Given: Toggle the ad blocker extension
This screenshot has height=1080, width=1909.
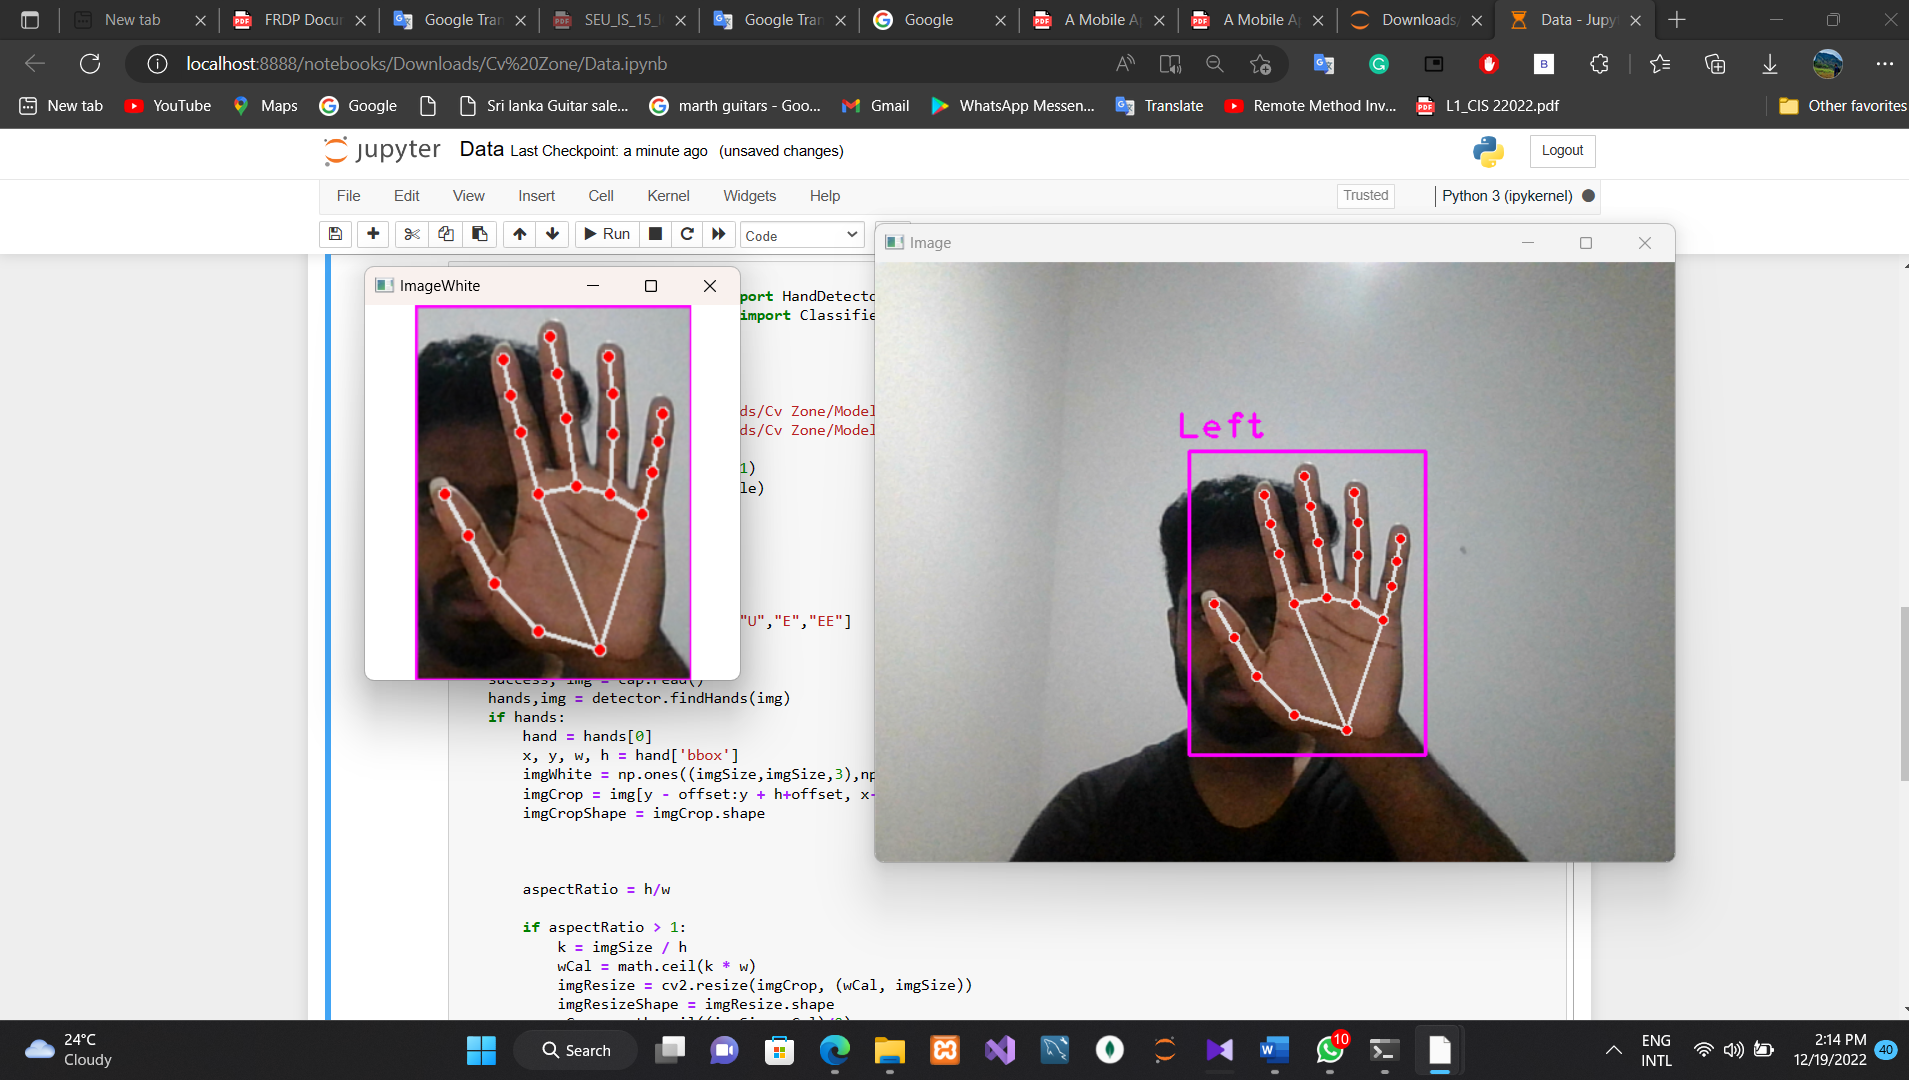Looking at the screenshot, I should click(x=1489, y=64).
